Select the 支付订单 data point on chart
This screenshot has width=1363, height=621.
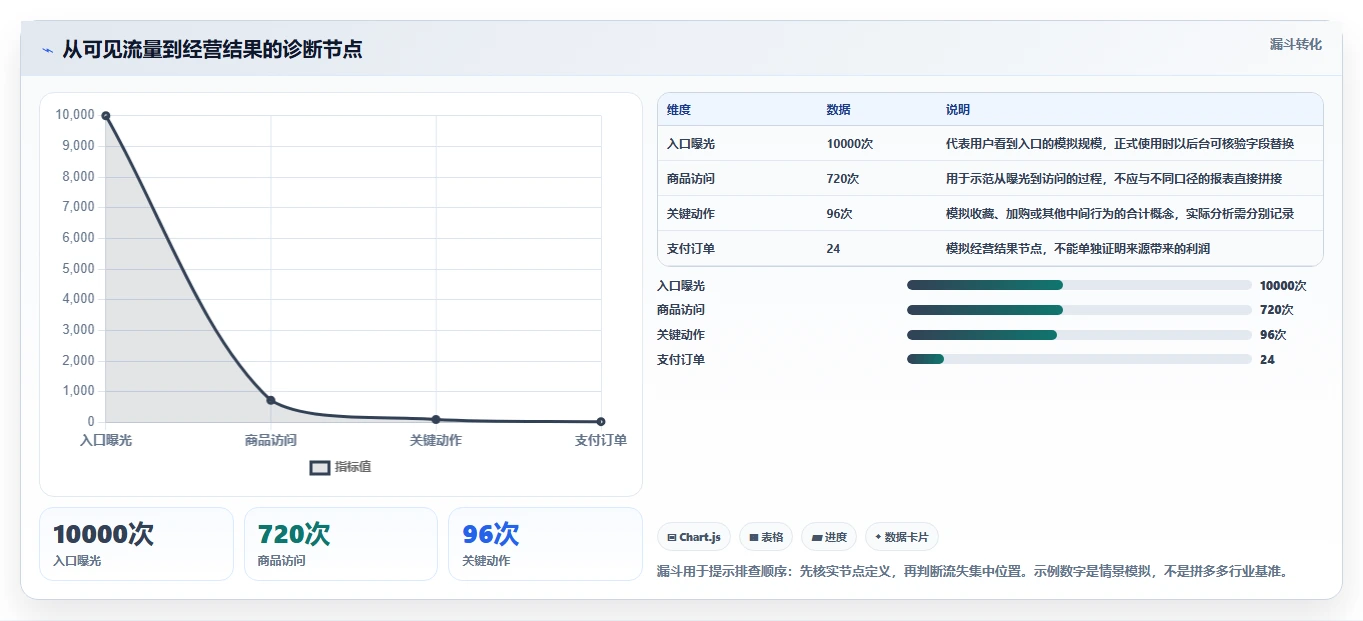pyautogui.click(x=601, y=421)
